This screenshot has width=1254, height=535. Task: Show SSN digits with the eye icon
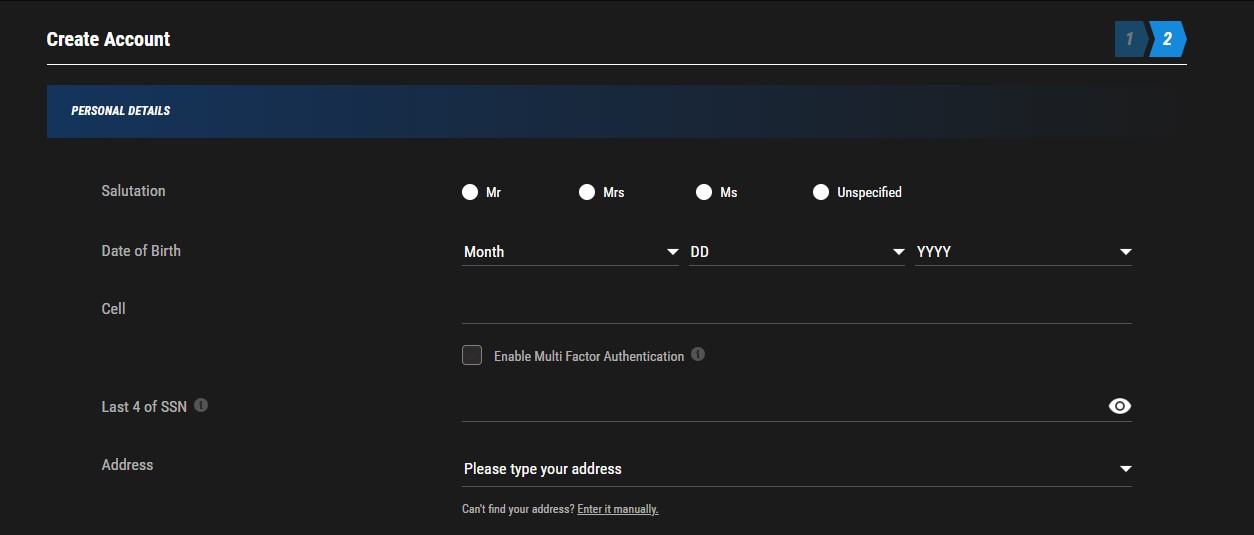click(x=1120, y=406)
